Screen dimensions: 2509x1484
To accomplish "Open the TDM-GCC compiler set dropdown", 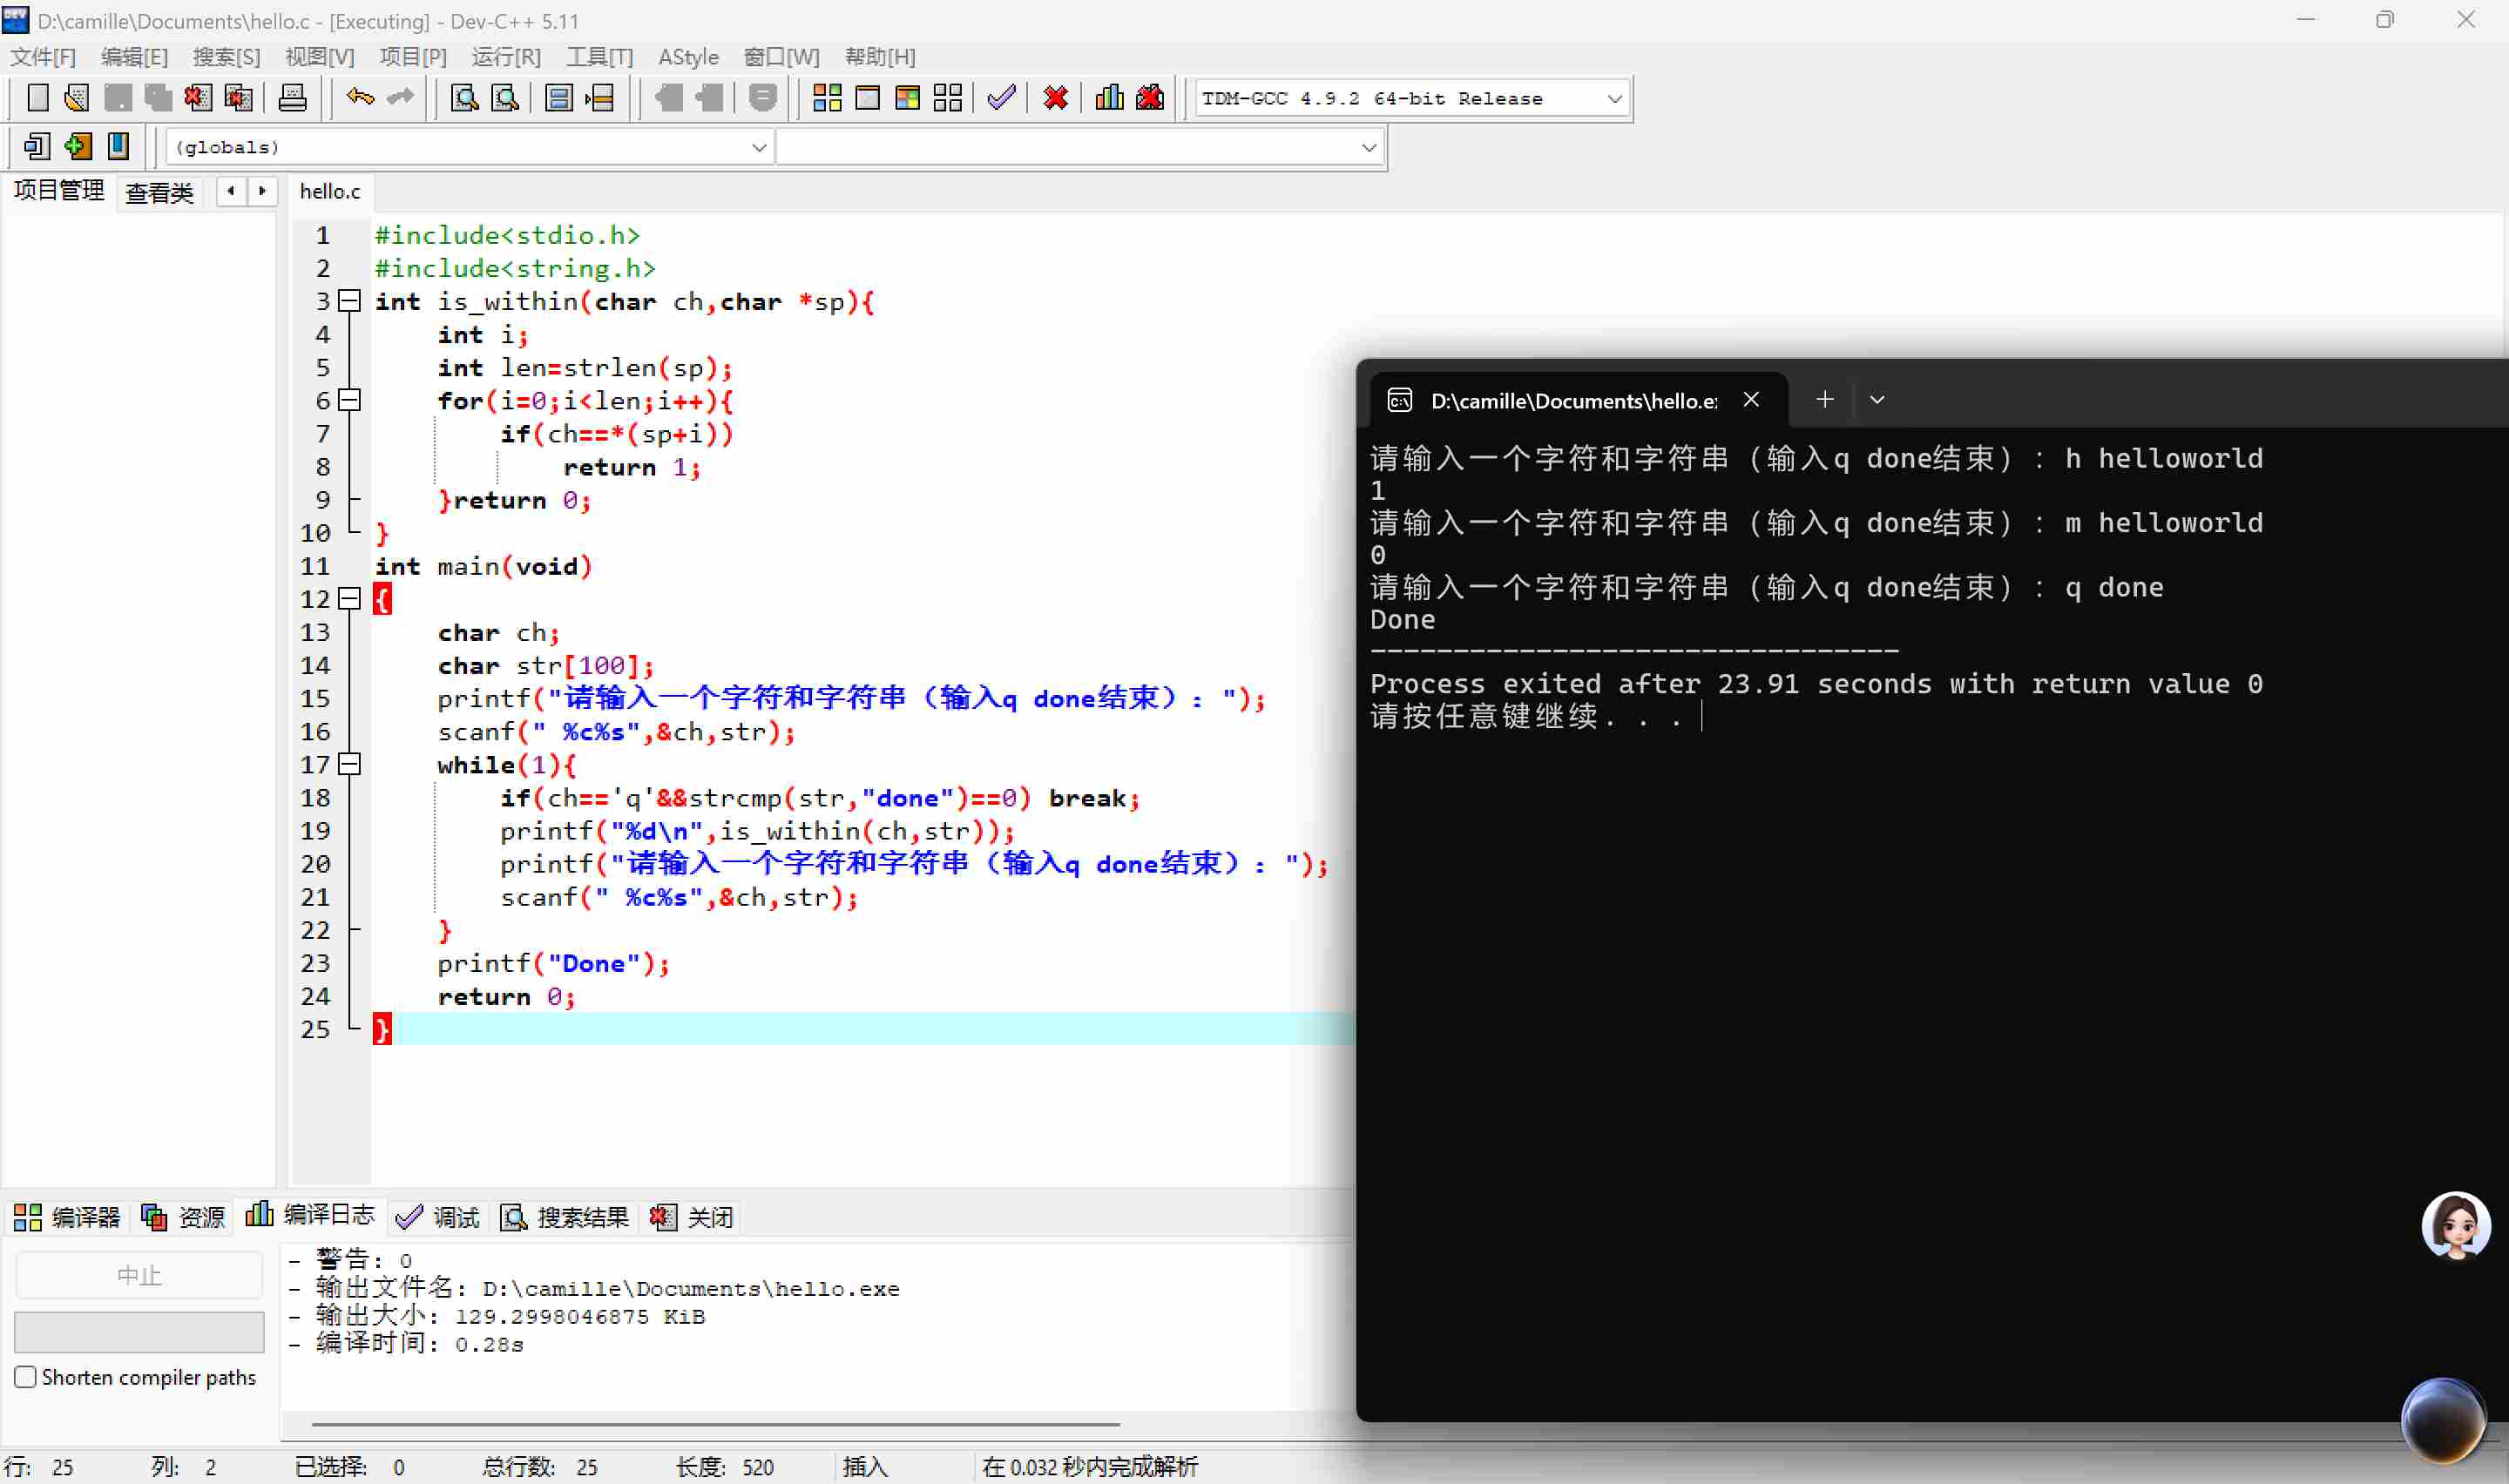I will point(1613,99).
